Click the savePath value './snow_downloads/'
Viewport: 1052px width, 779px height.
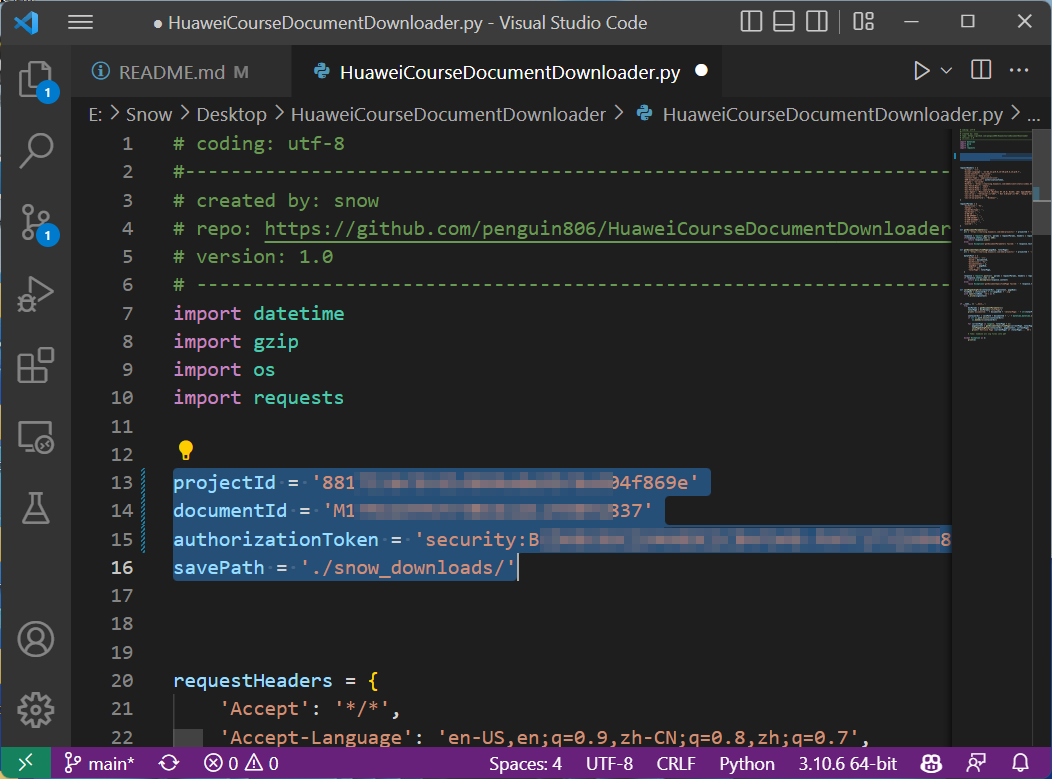[x=407, y=568]
